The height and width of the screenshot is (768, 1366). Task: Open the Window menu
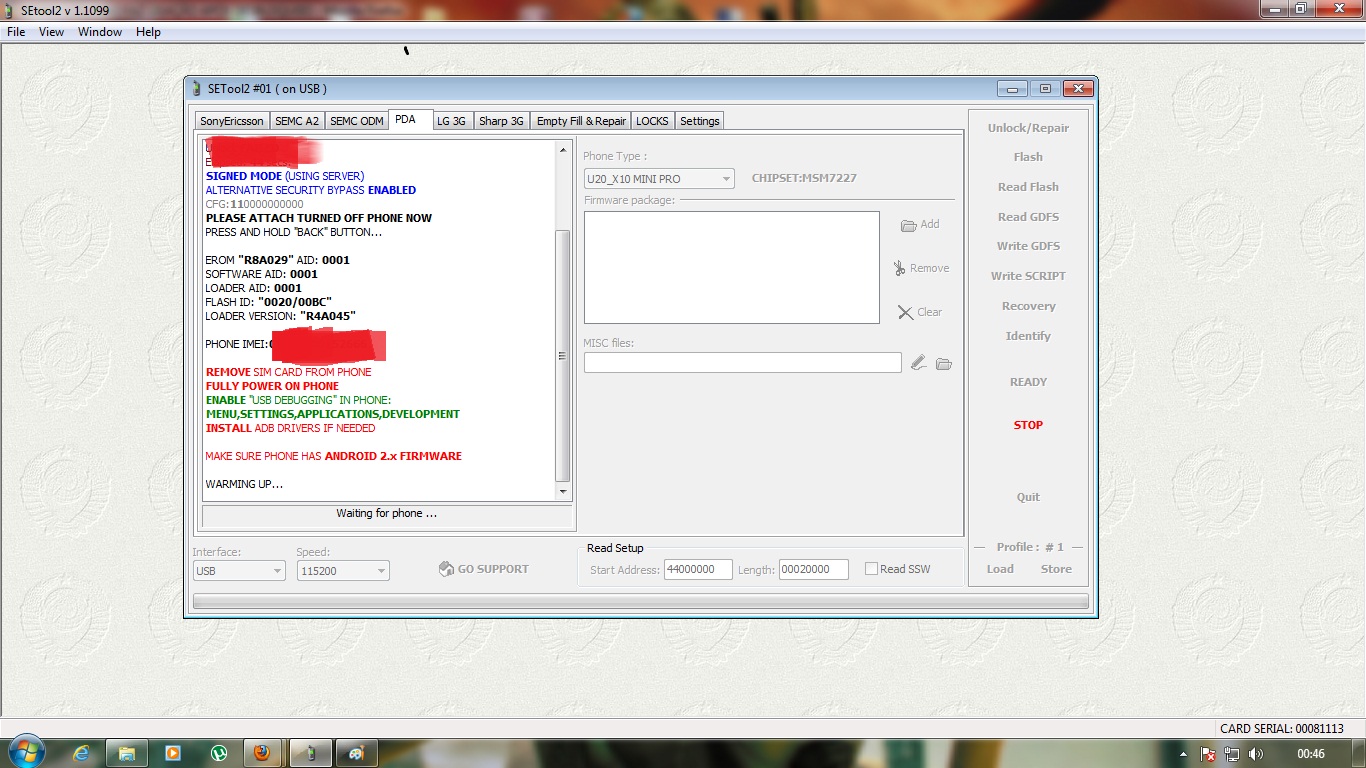100,32
